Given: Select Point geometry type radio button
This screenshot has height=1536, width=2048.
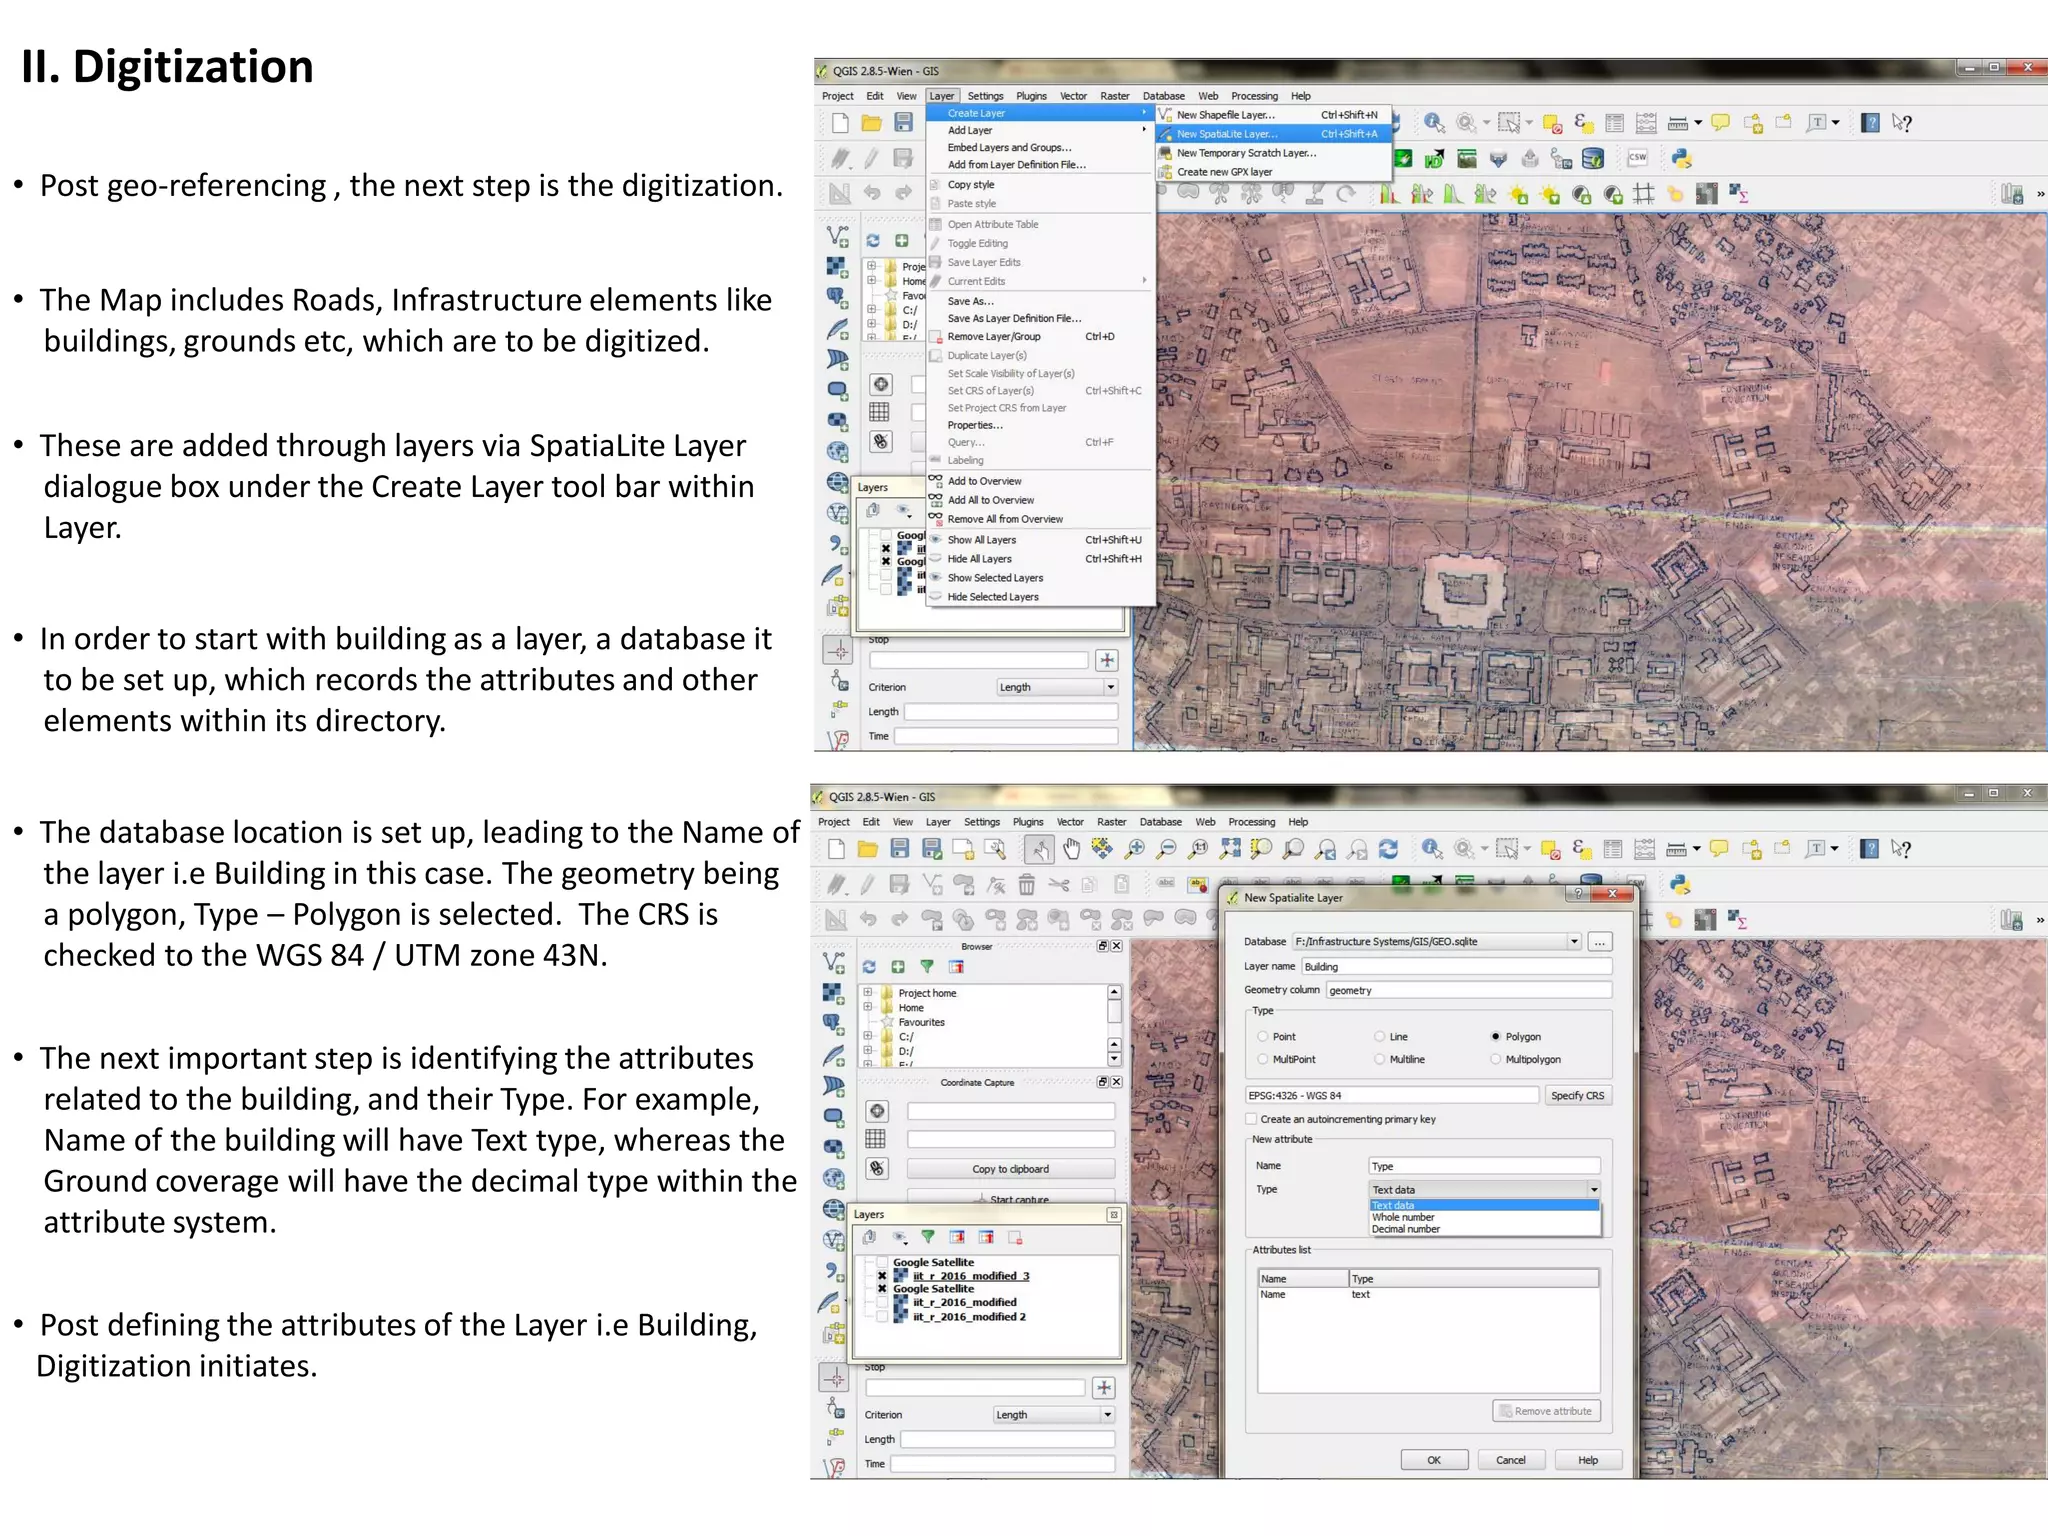Looking at the screenshot, I should (1263, 1037).
